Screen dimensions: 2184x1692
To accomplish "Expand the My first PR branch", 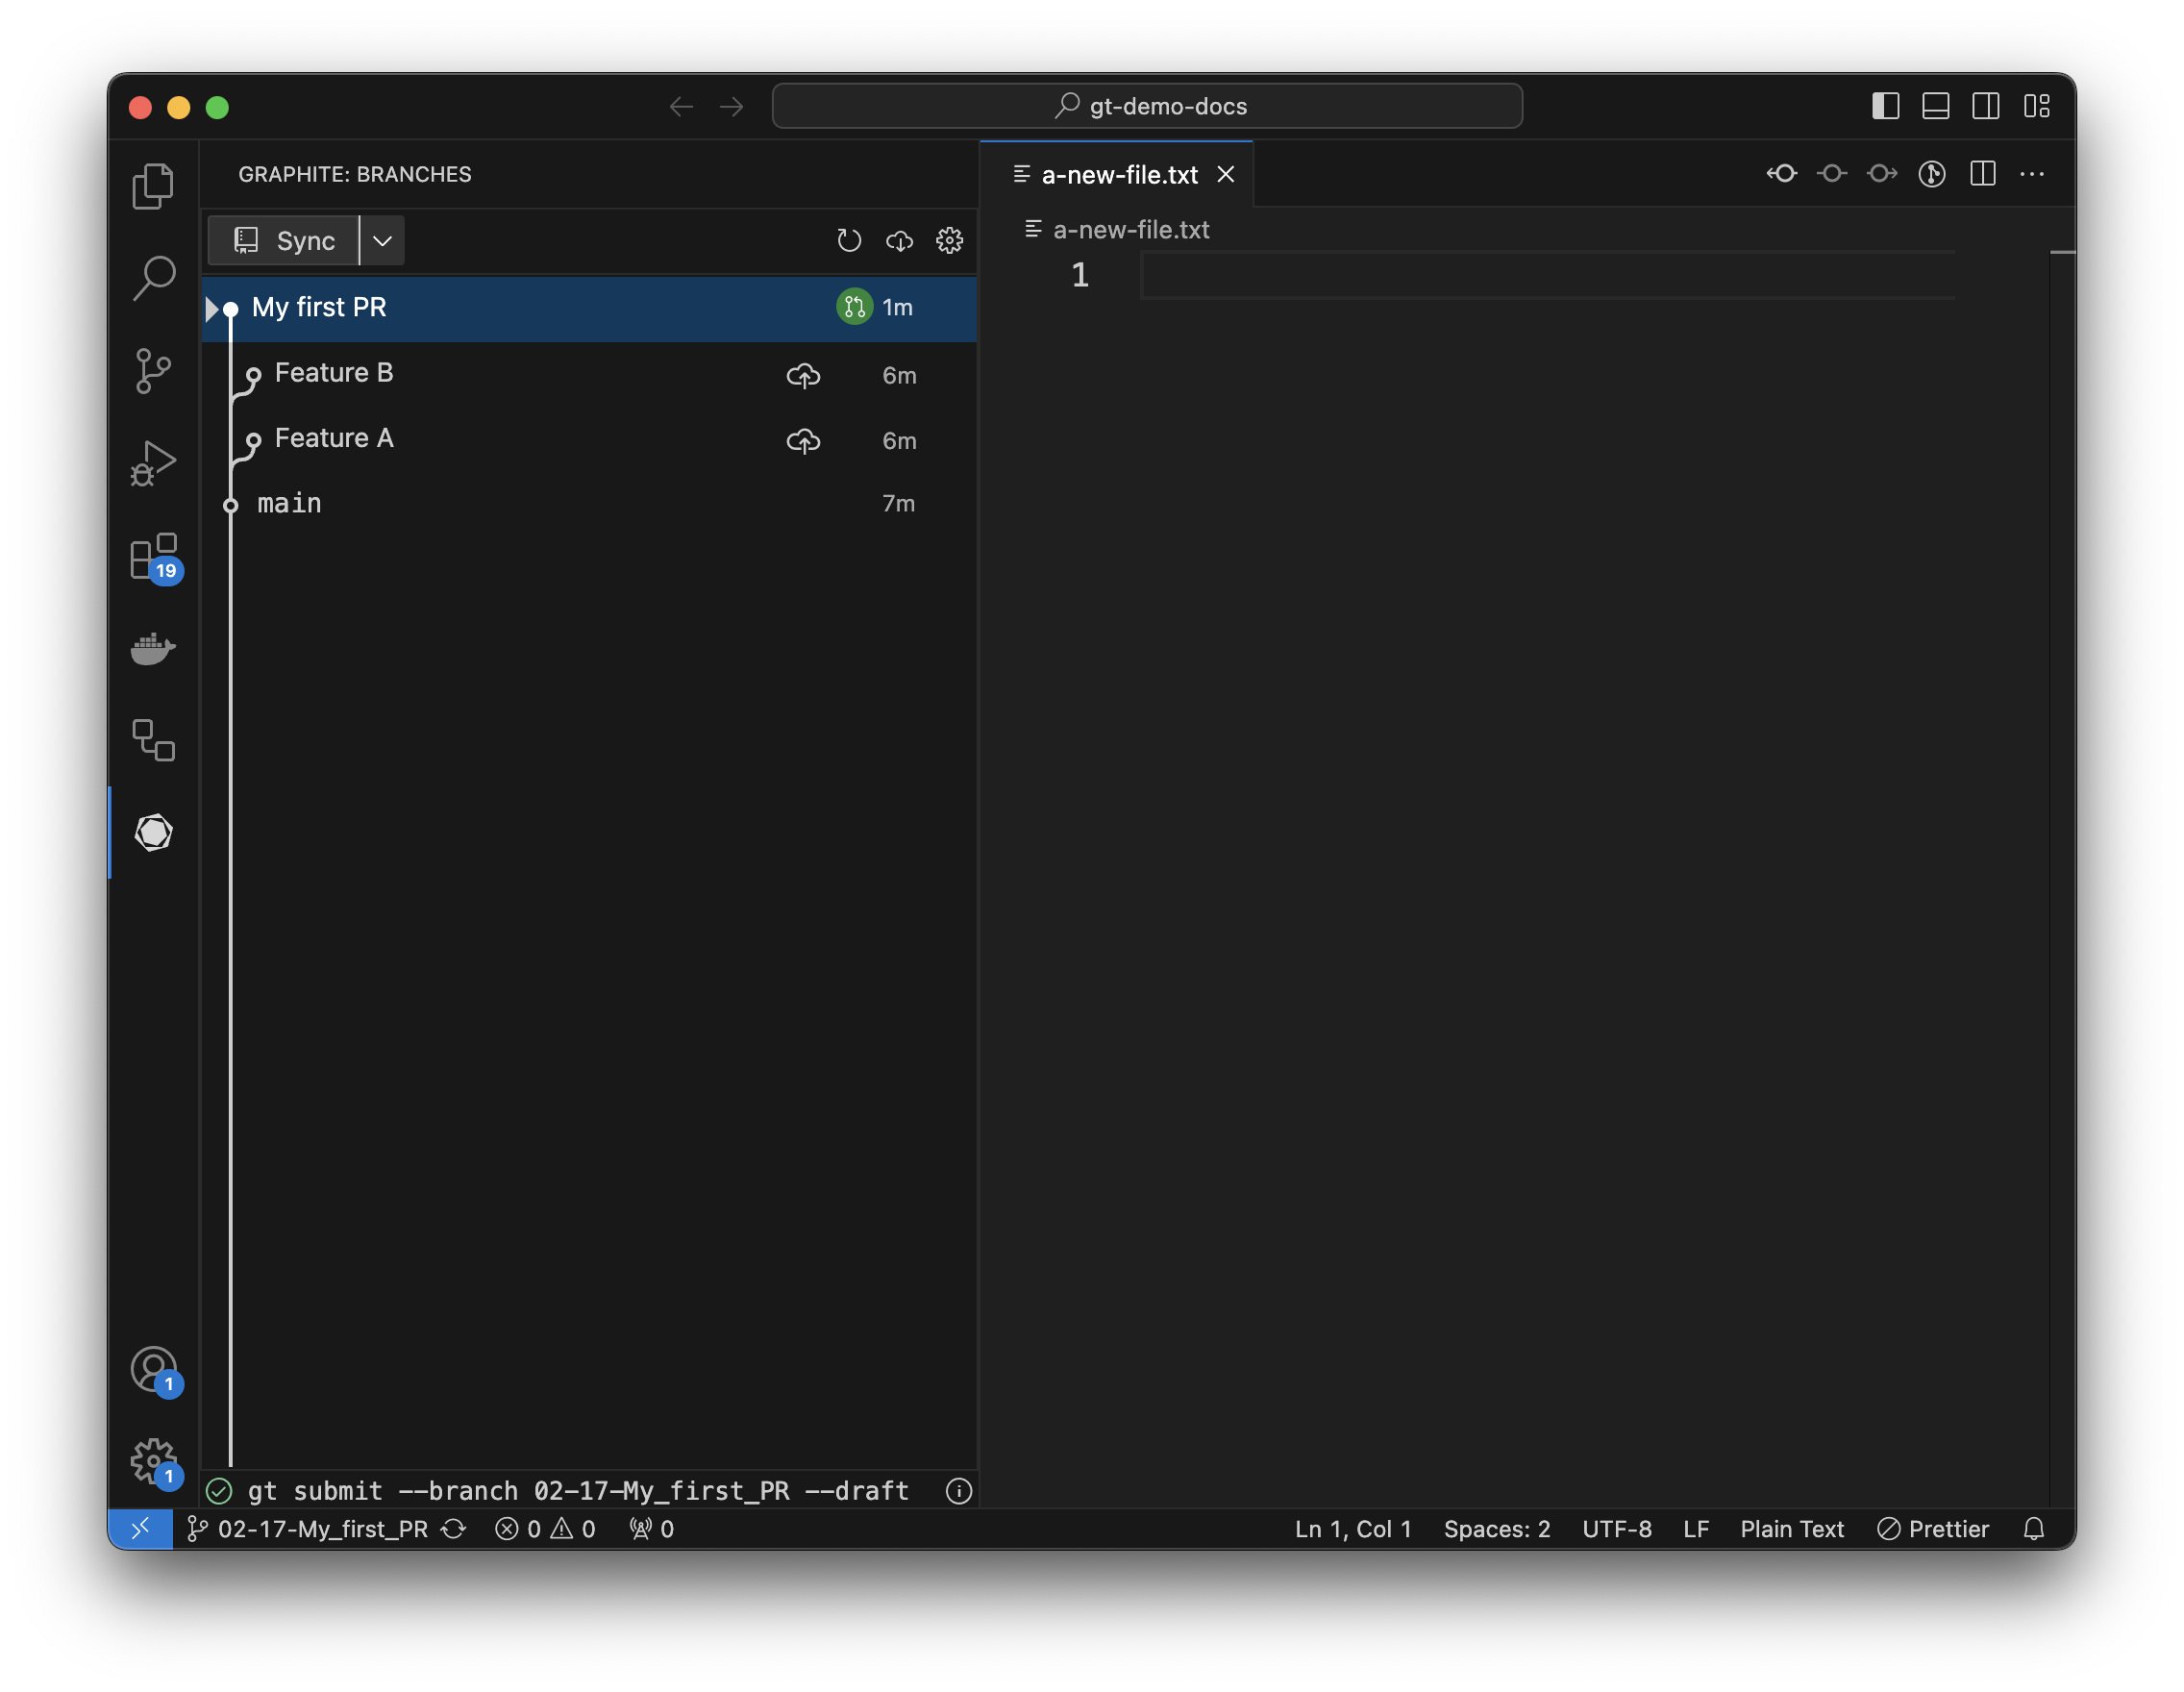I will tap(212, 309).
